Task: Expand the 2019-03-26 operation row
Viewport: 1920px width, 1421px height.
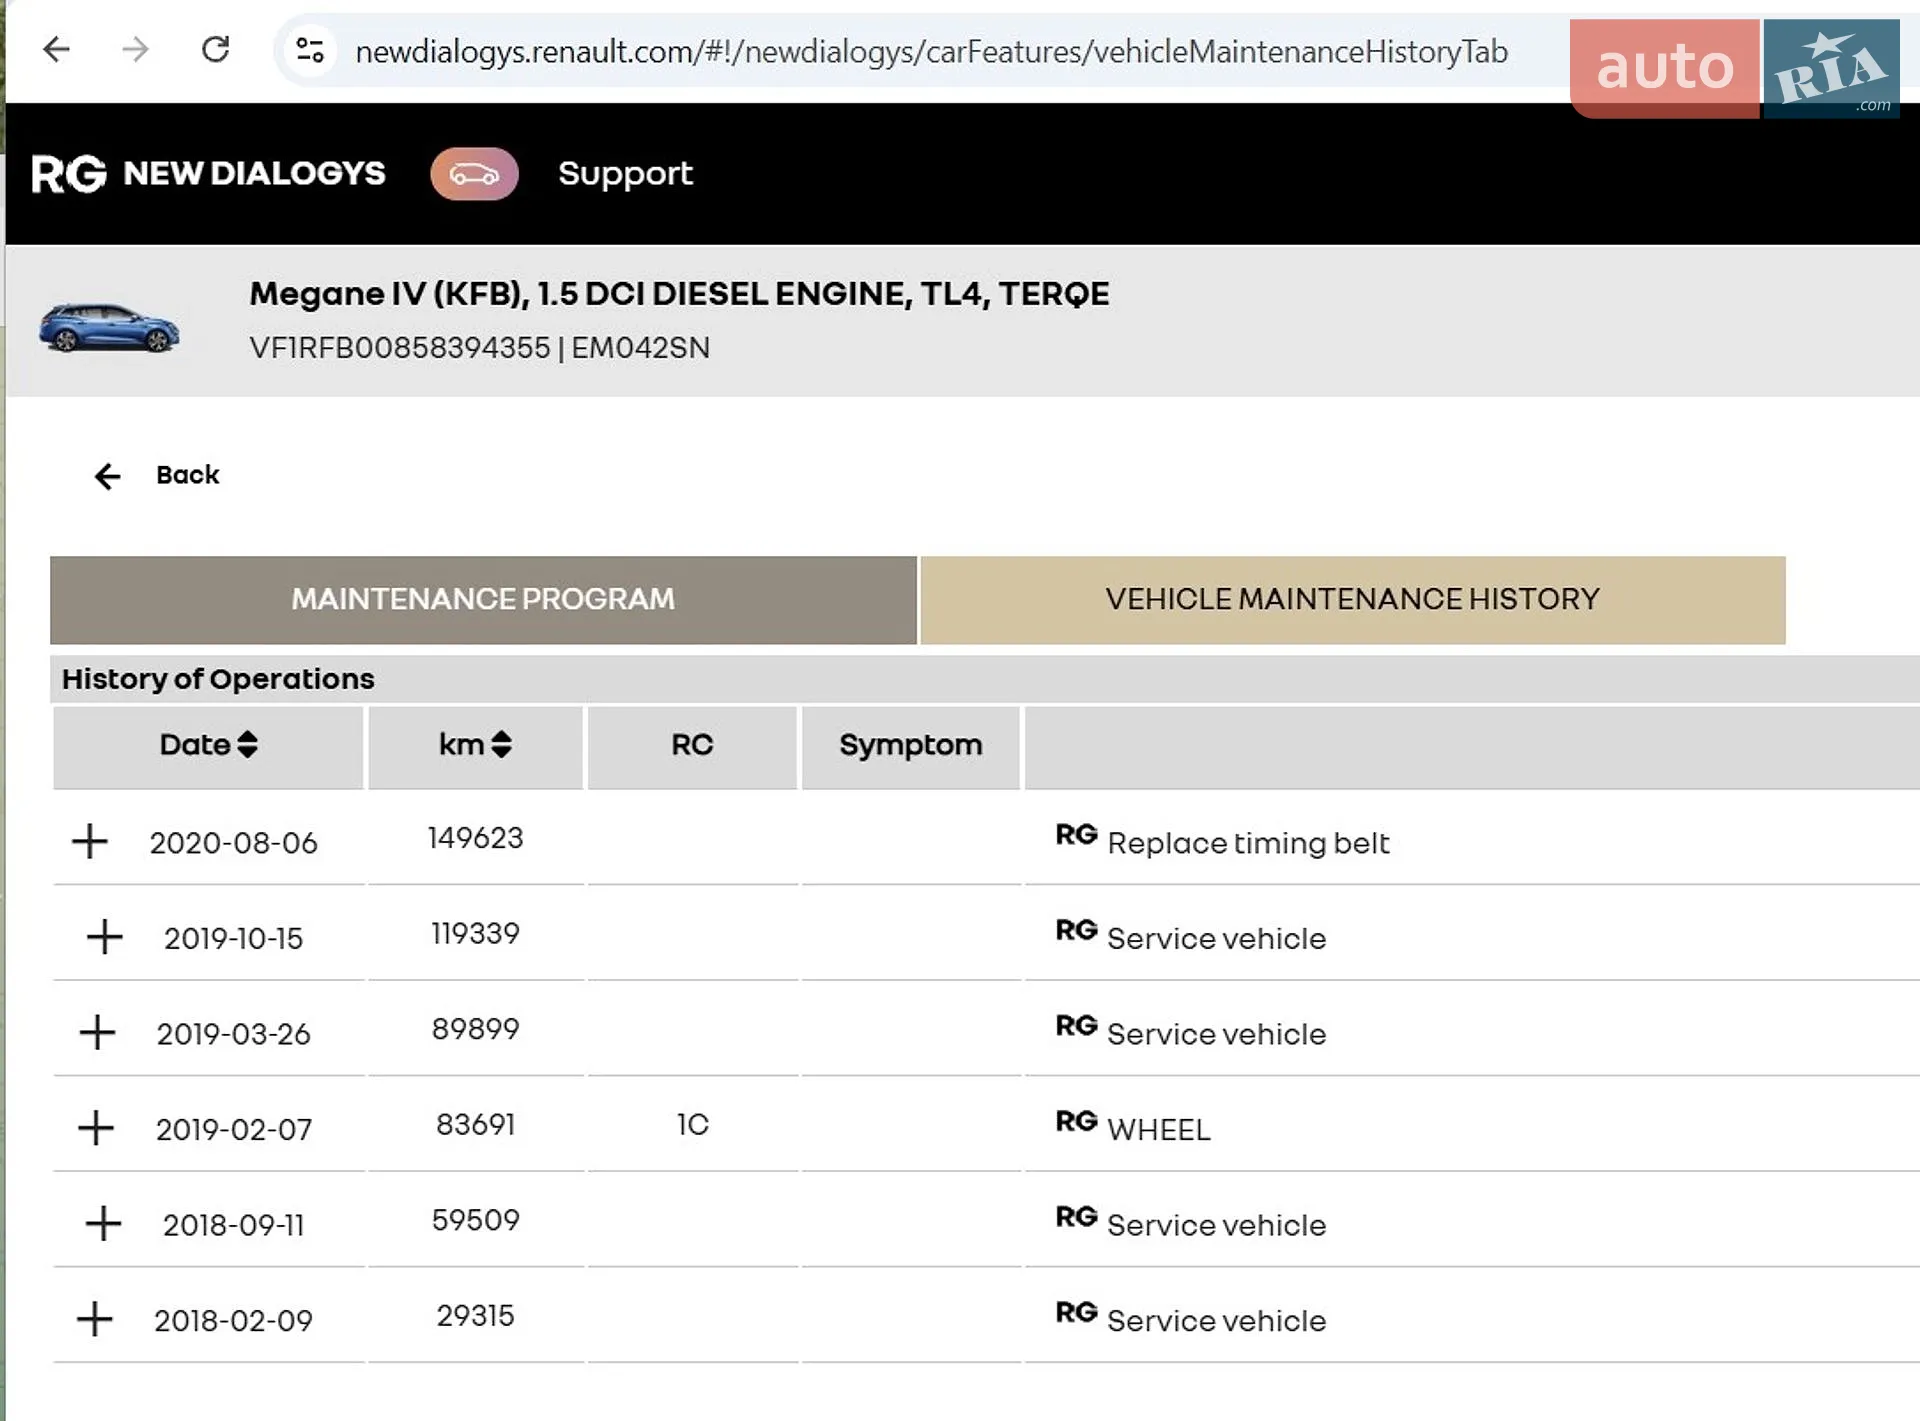Action: click(97, 1032)
